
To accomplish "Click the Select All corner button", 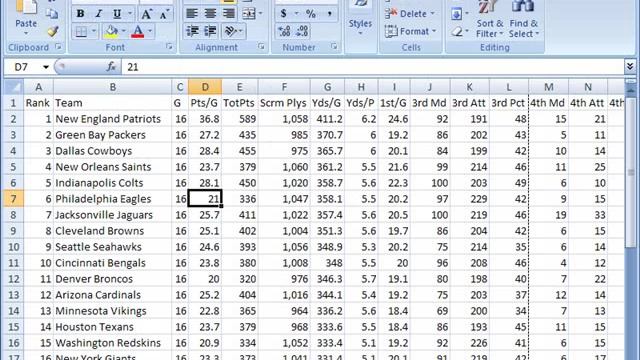I will [x=13, y=87].
